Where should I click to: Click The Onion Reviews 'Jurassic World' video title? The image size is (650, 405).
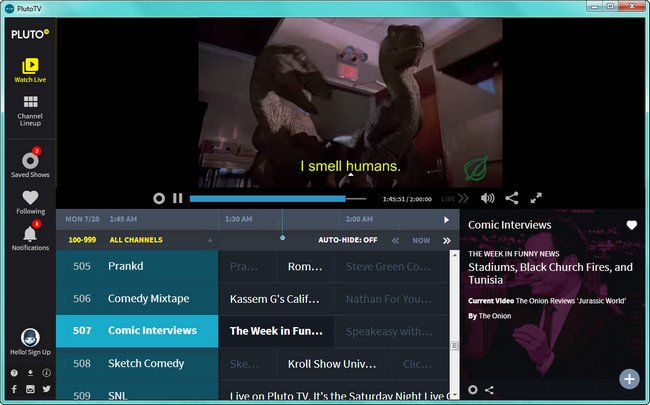[571, 301]
